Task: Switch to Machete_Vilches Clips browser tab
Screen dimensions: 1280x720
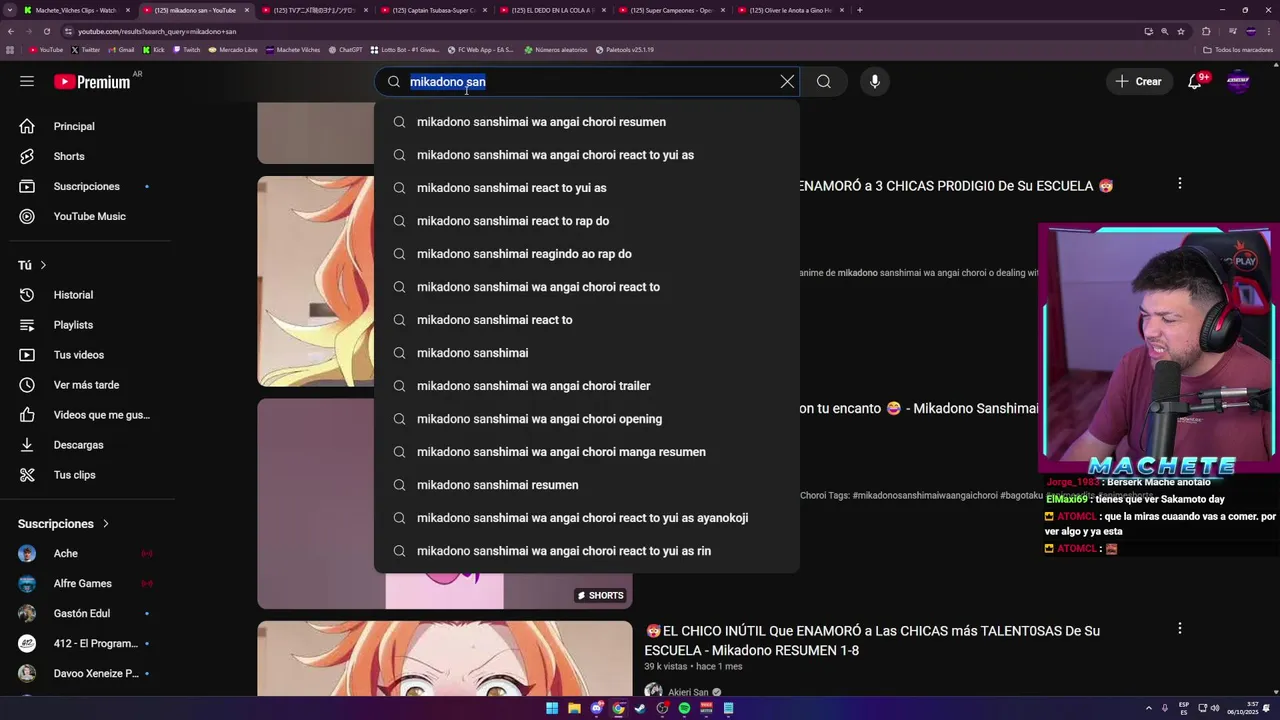Action: [76, 10]
